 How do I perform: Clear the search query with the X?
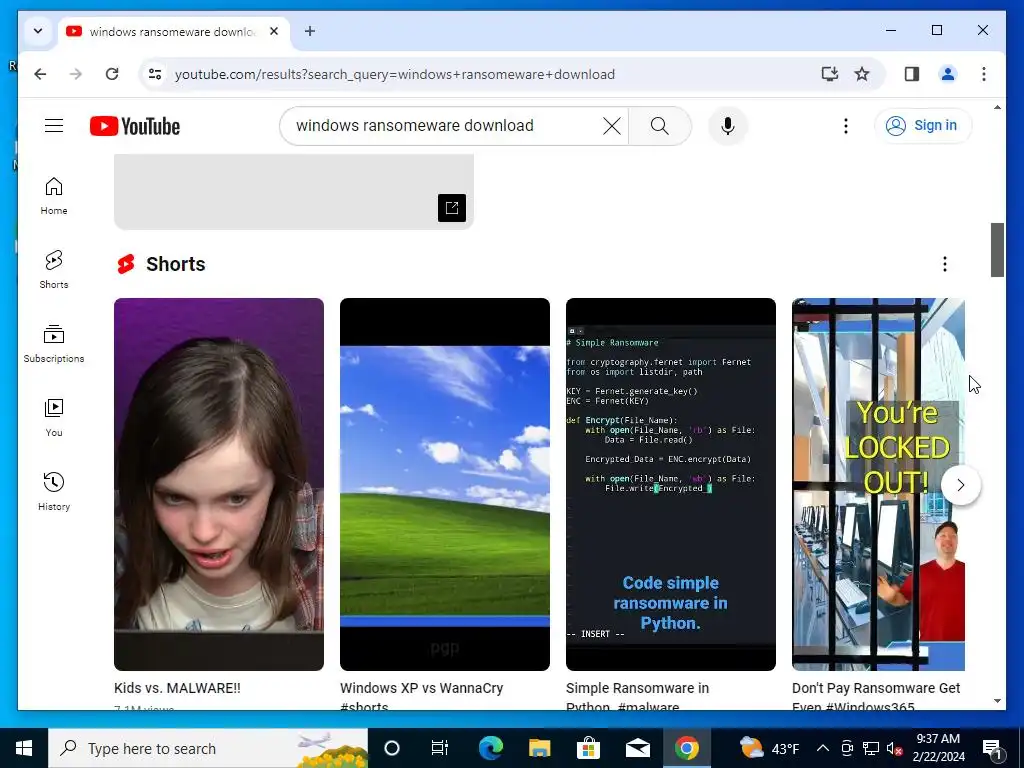click(611, 126)
